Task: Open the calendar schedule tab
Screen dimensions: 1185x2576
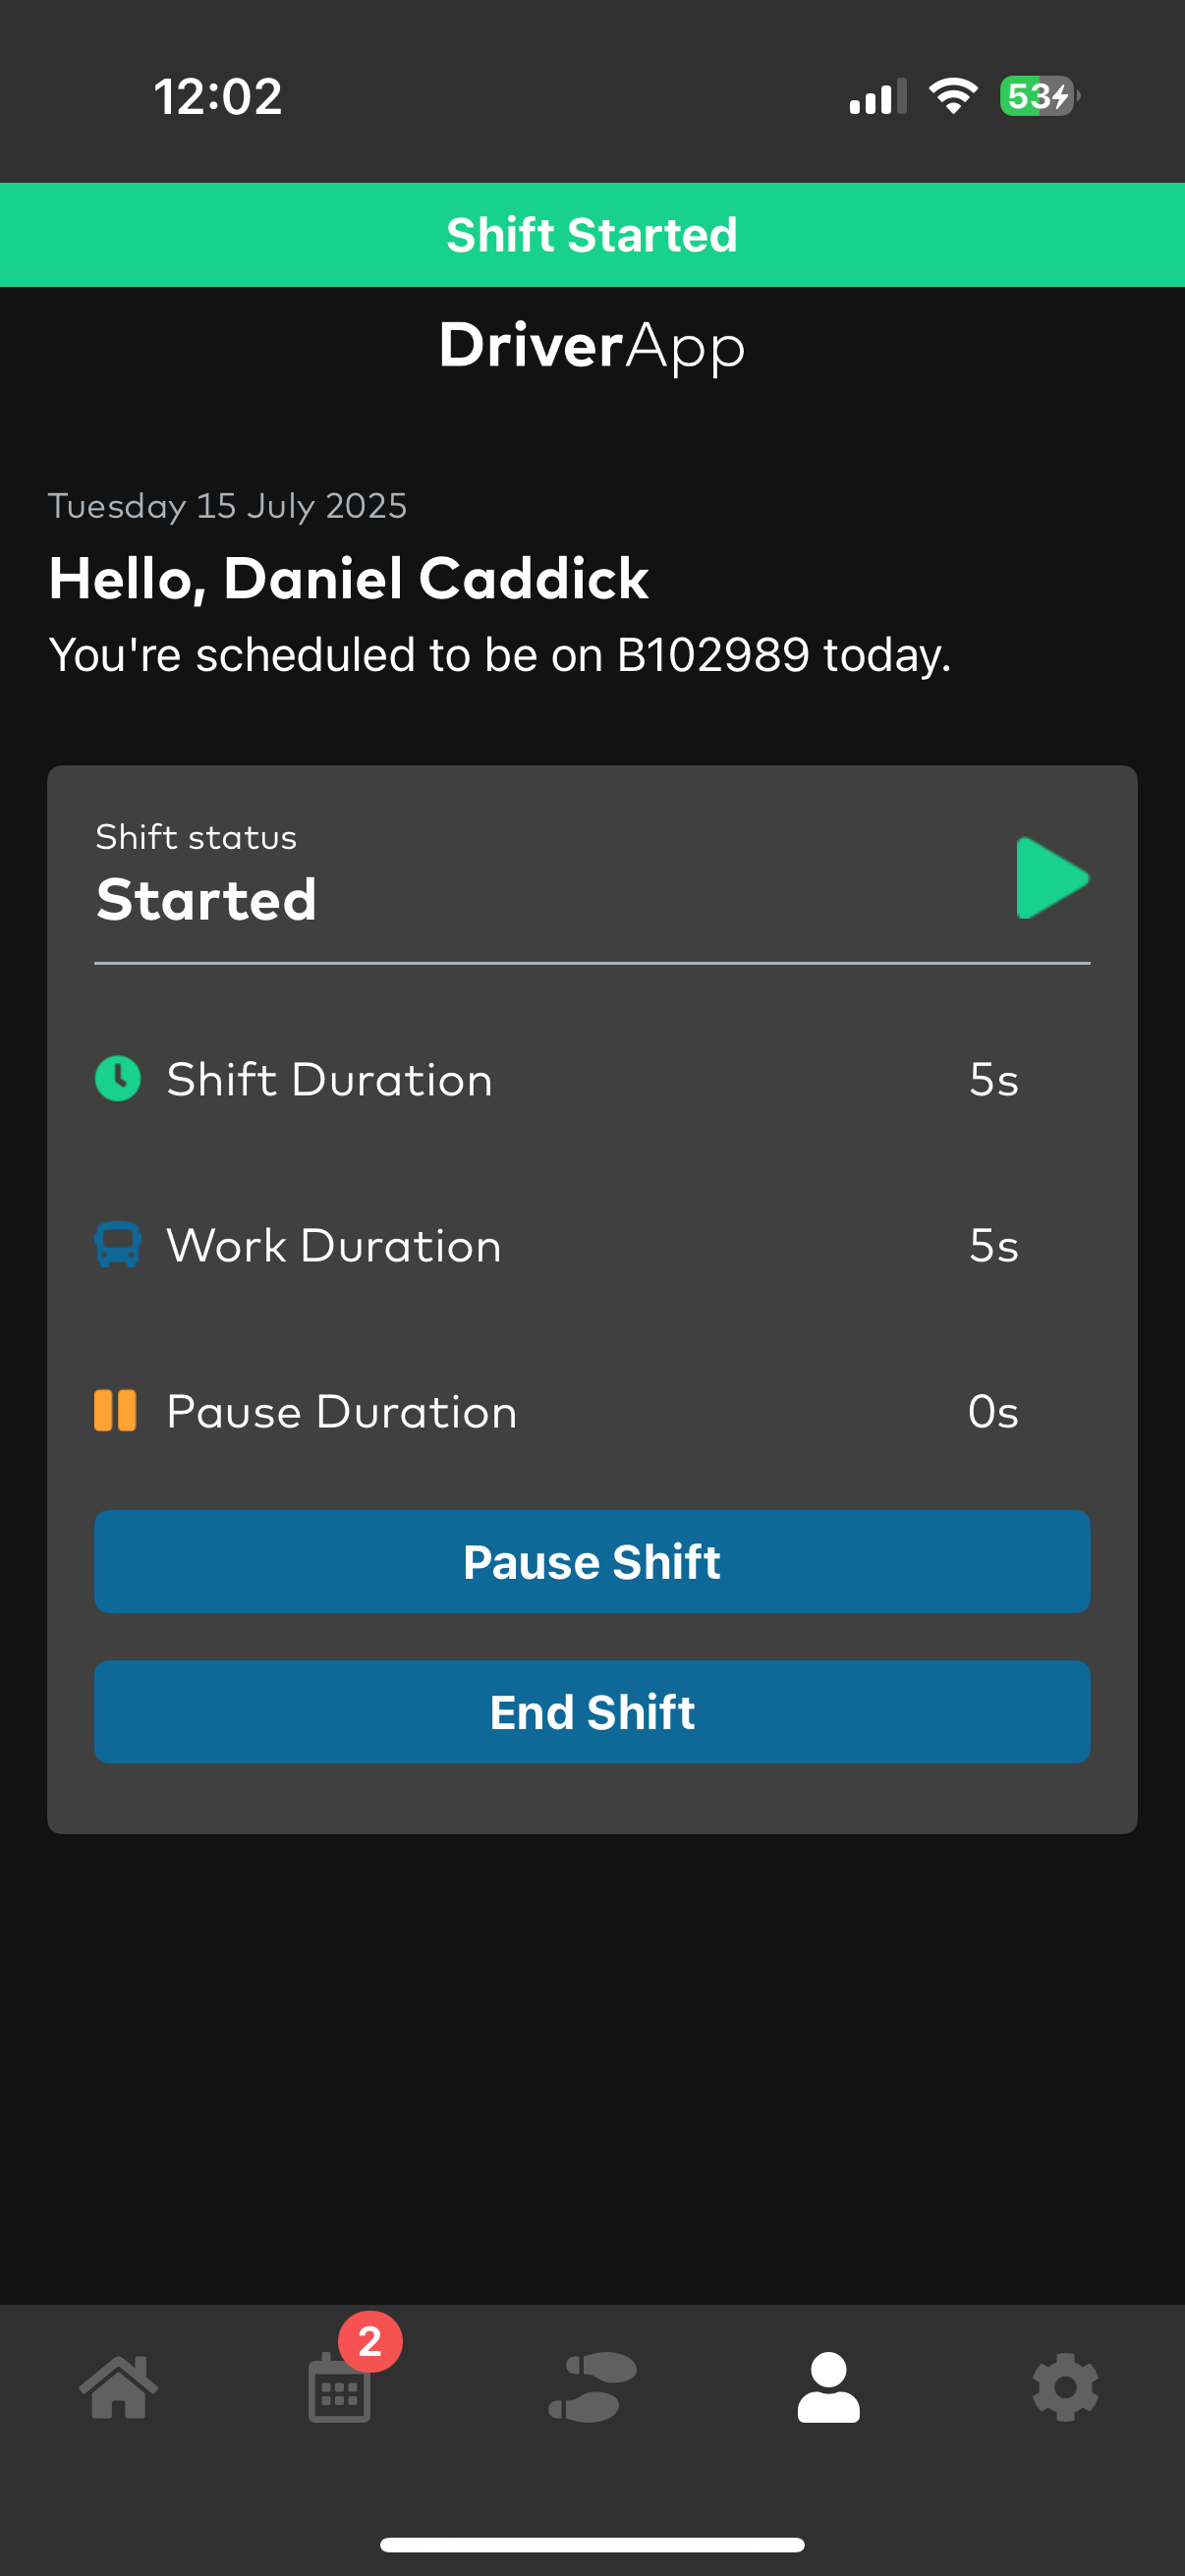Action: point(339,2390)
